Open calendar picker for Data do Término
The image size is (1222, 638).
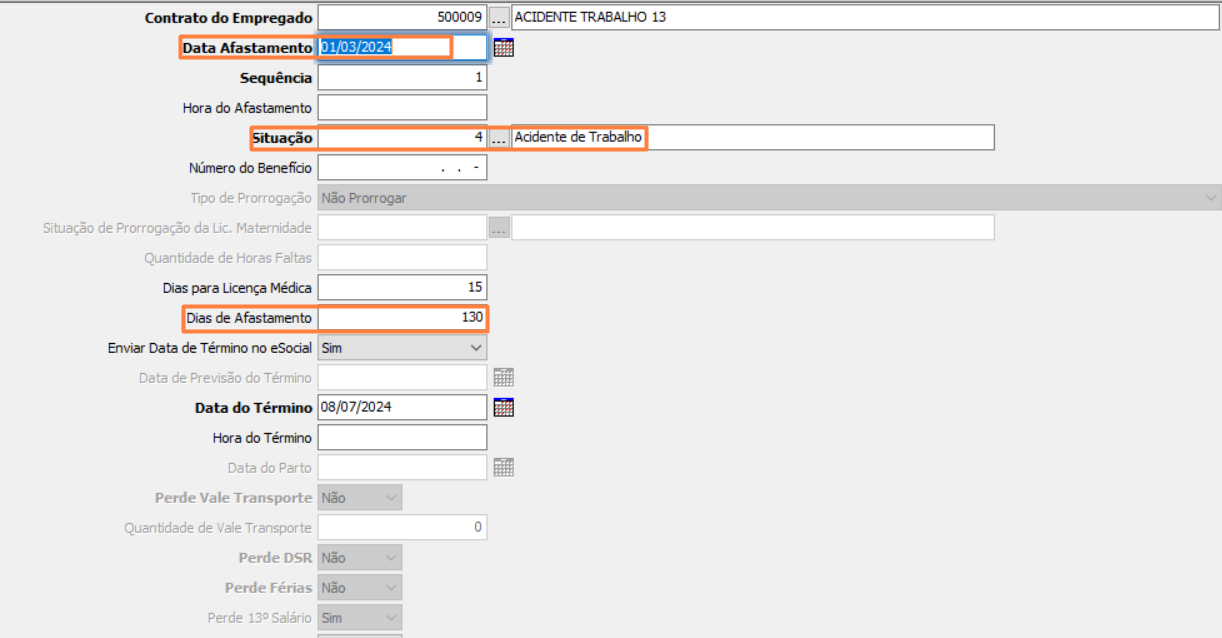[x=504, y=408]
